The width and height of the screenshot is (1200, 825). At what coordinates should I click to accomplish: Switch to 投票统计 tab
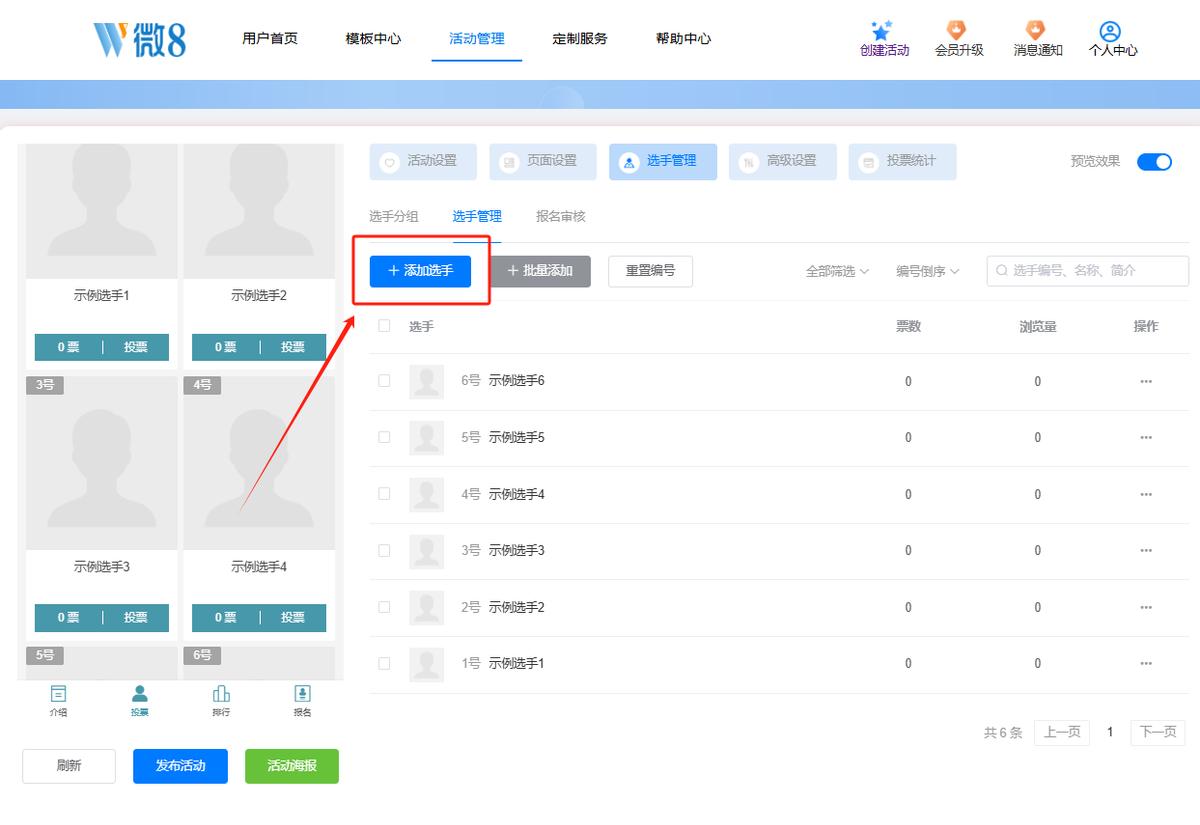tap(903, 161)
